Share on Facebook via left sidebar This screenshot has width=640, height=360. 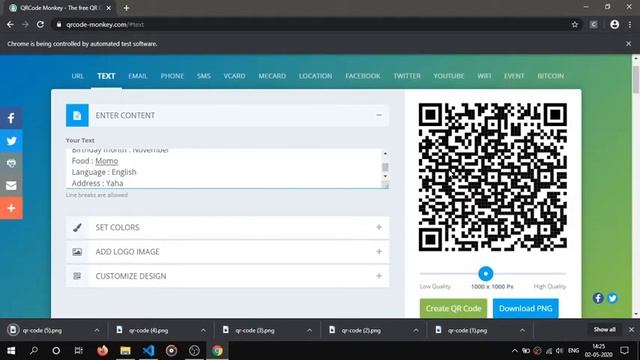(x=11, y=118)
